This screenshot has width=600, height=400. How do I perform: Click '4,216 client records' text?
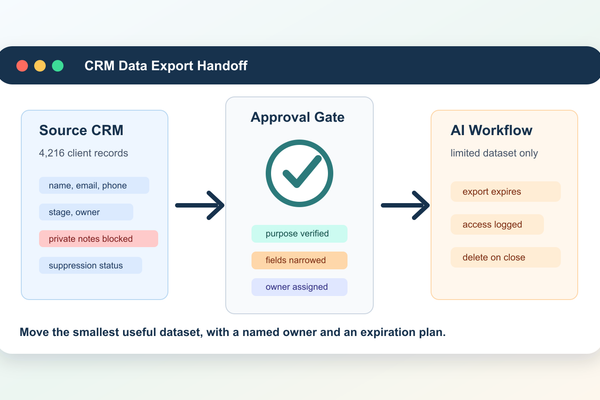pos(83,153)
